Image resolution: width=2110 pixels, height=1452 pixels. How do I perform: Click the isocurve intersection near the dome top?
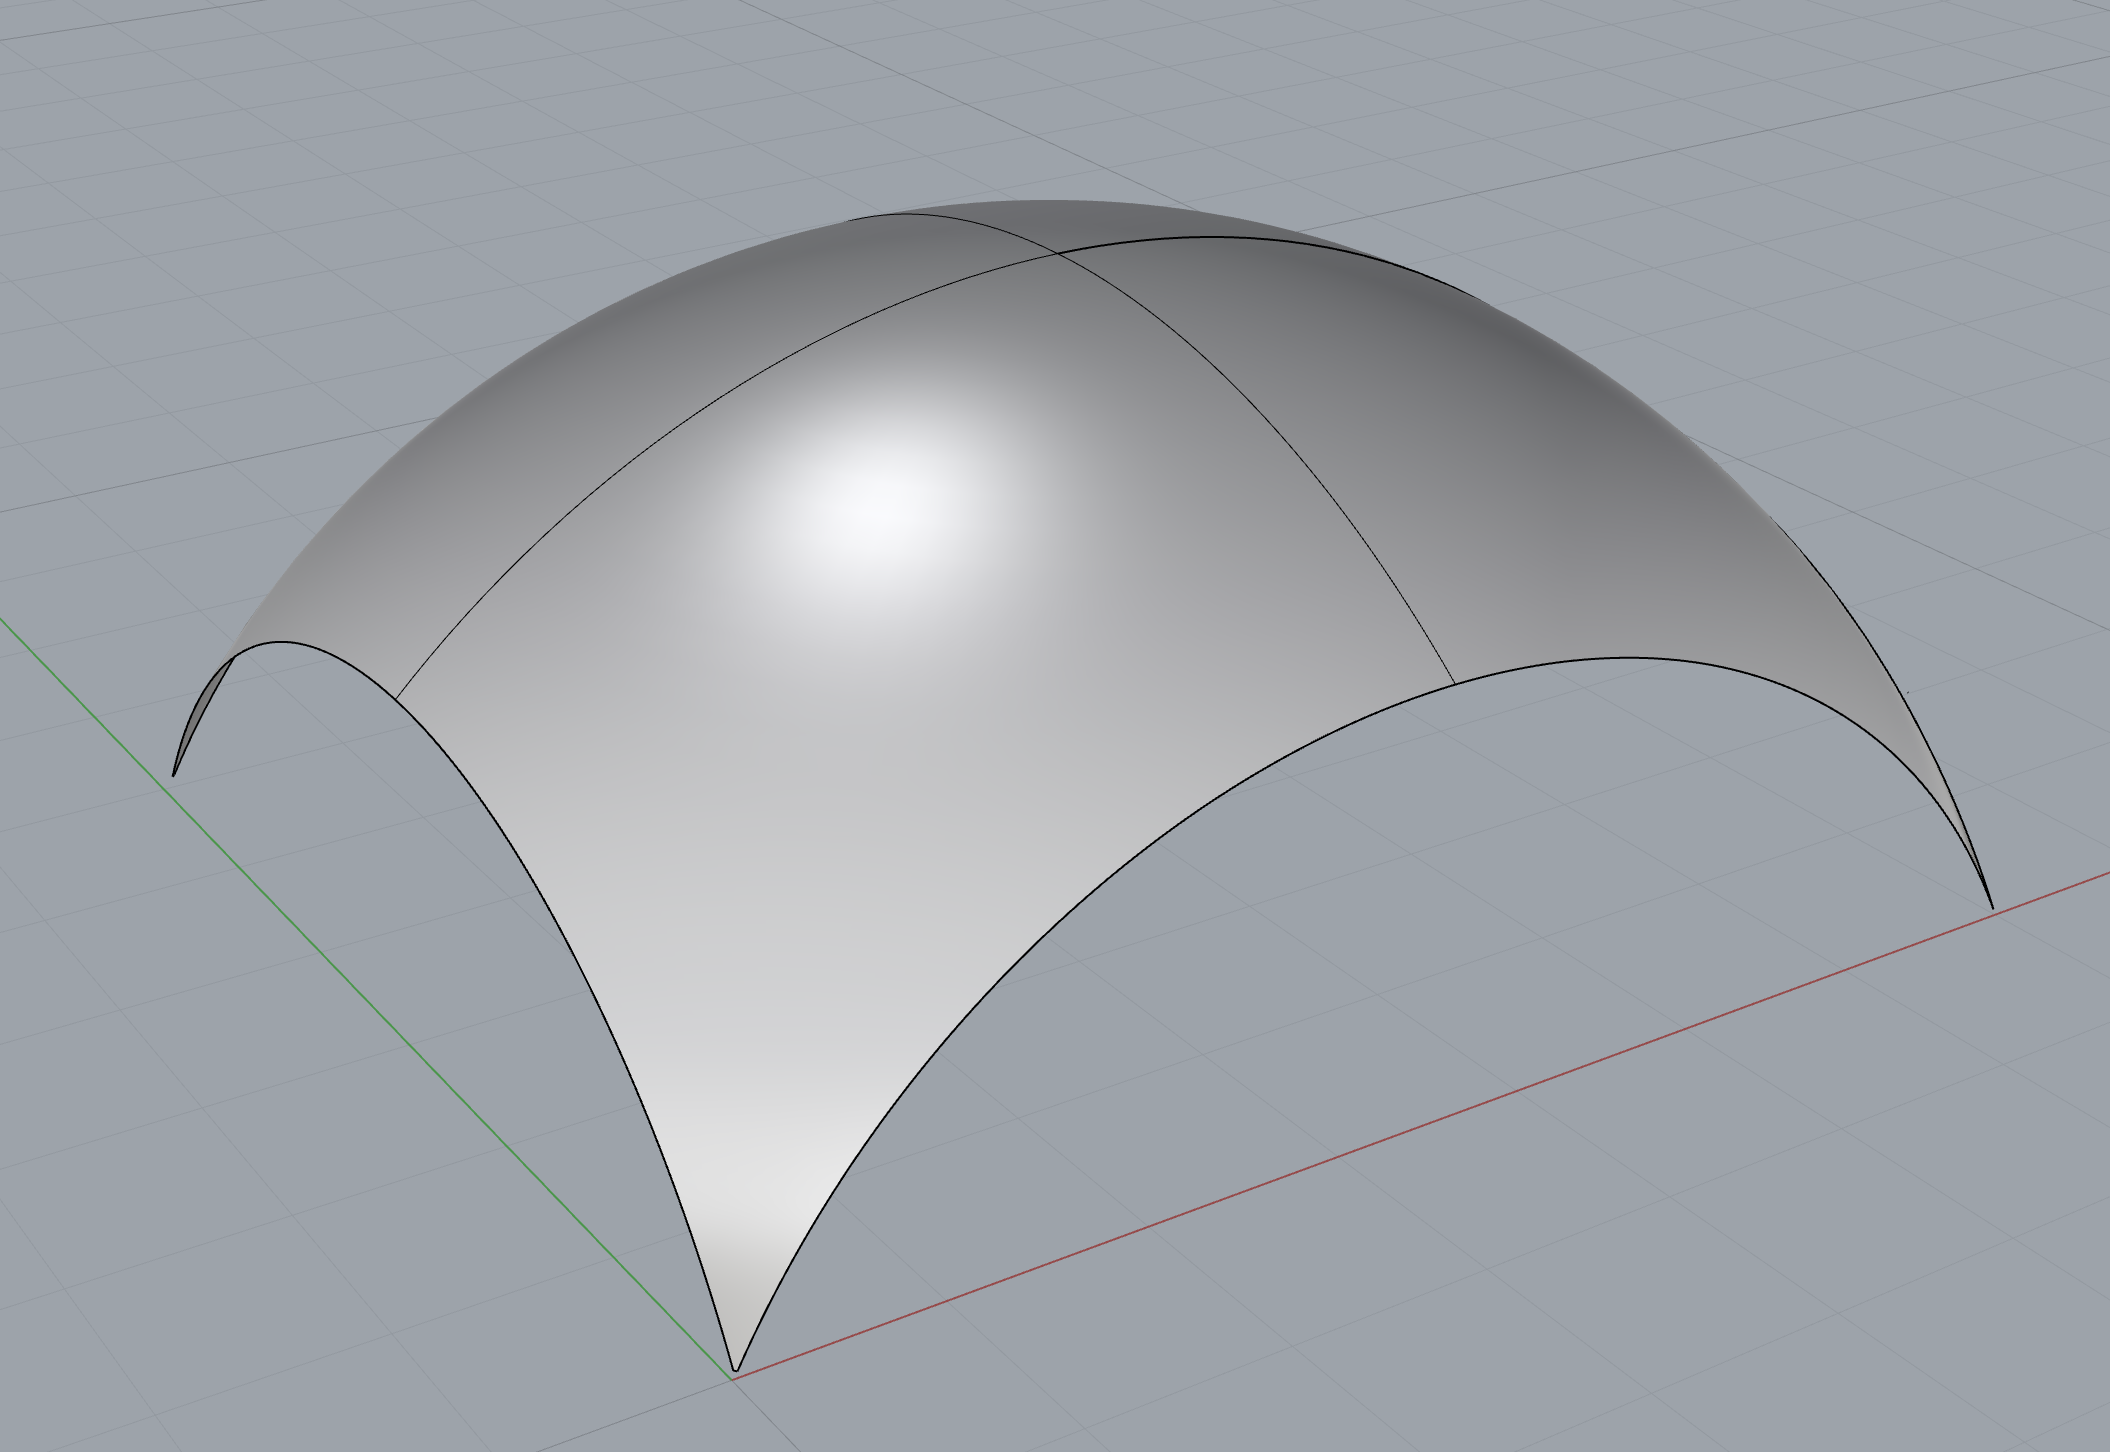pyautogui.click(x=1058, y=254)
